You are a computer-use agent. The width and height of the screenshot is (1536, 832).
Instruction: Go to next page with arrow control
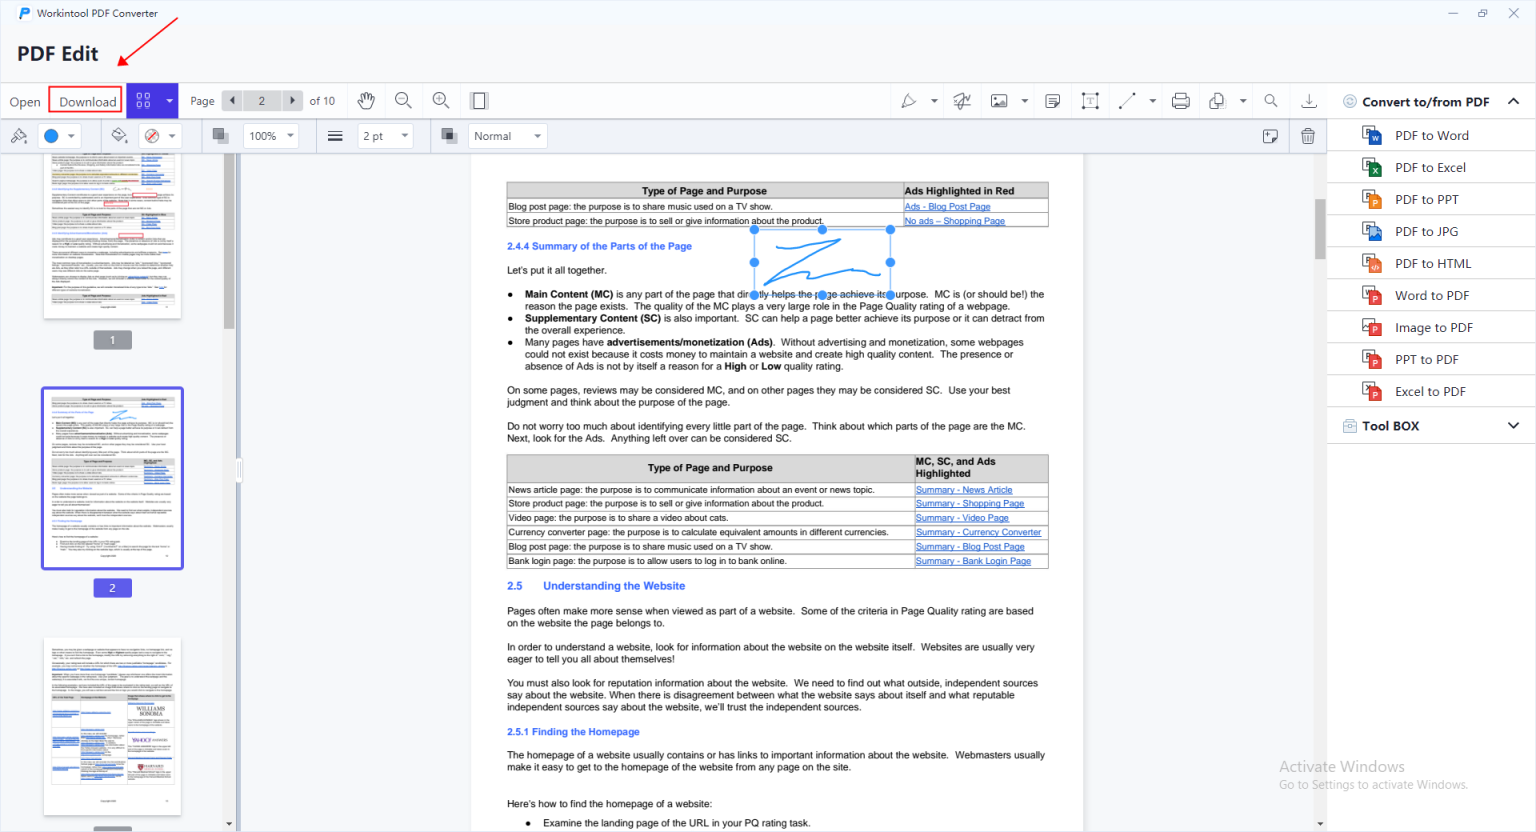click(291, 100)
